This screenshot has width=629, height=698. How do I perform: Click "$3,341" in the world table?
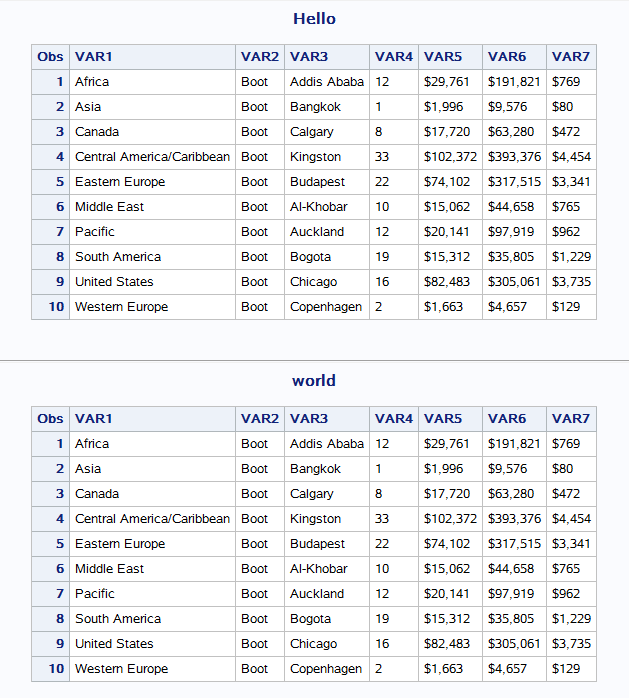[571, 544]
